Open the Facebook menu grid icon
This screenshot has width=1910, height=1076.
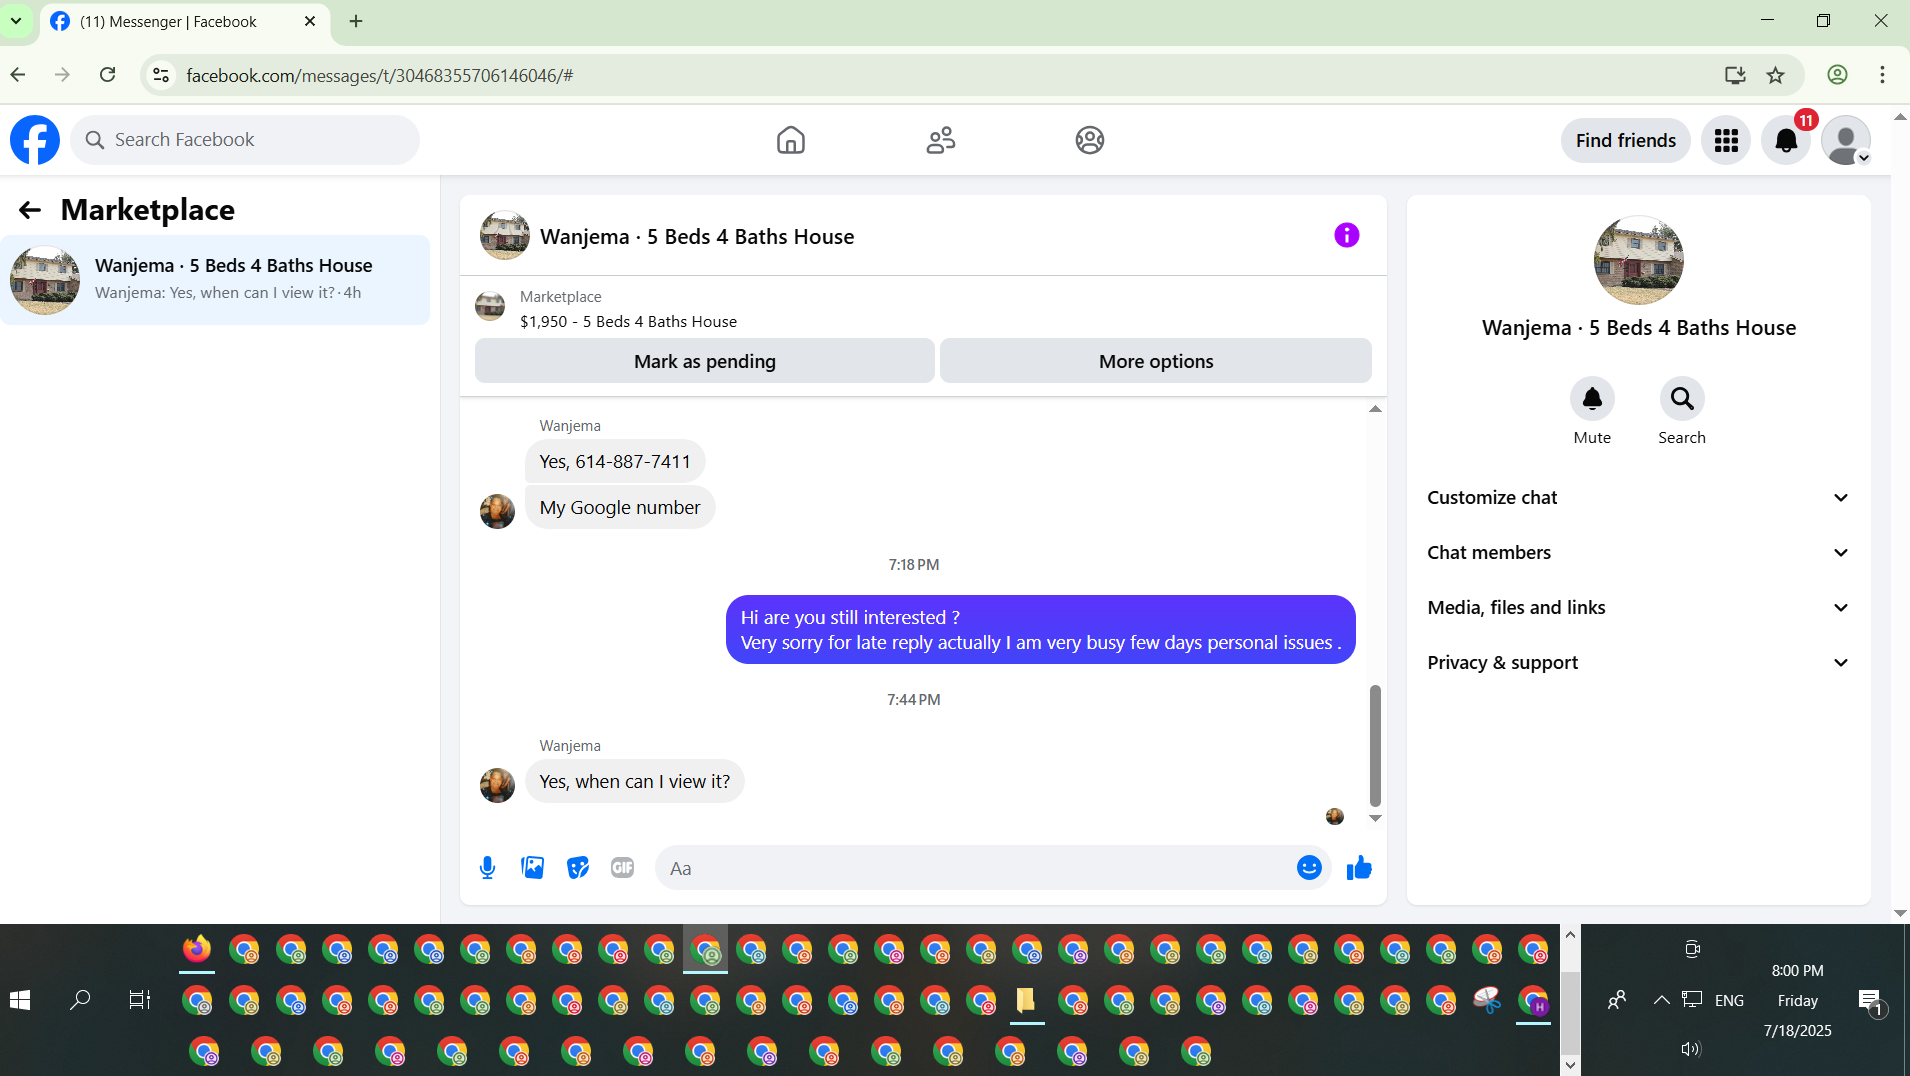[1726, 140]
